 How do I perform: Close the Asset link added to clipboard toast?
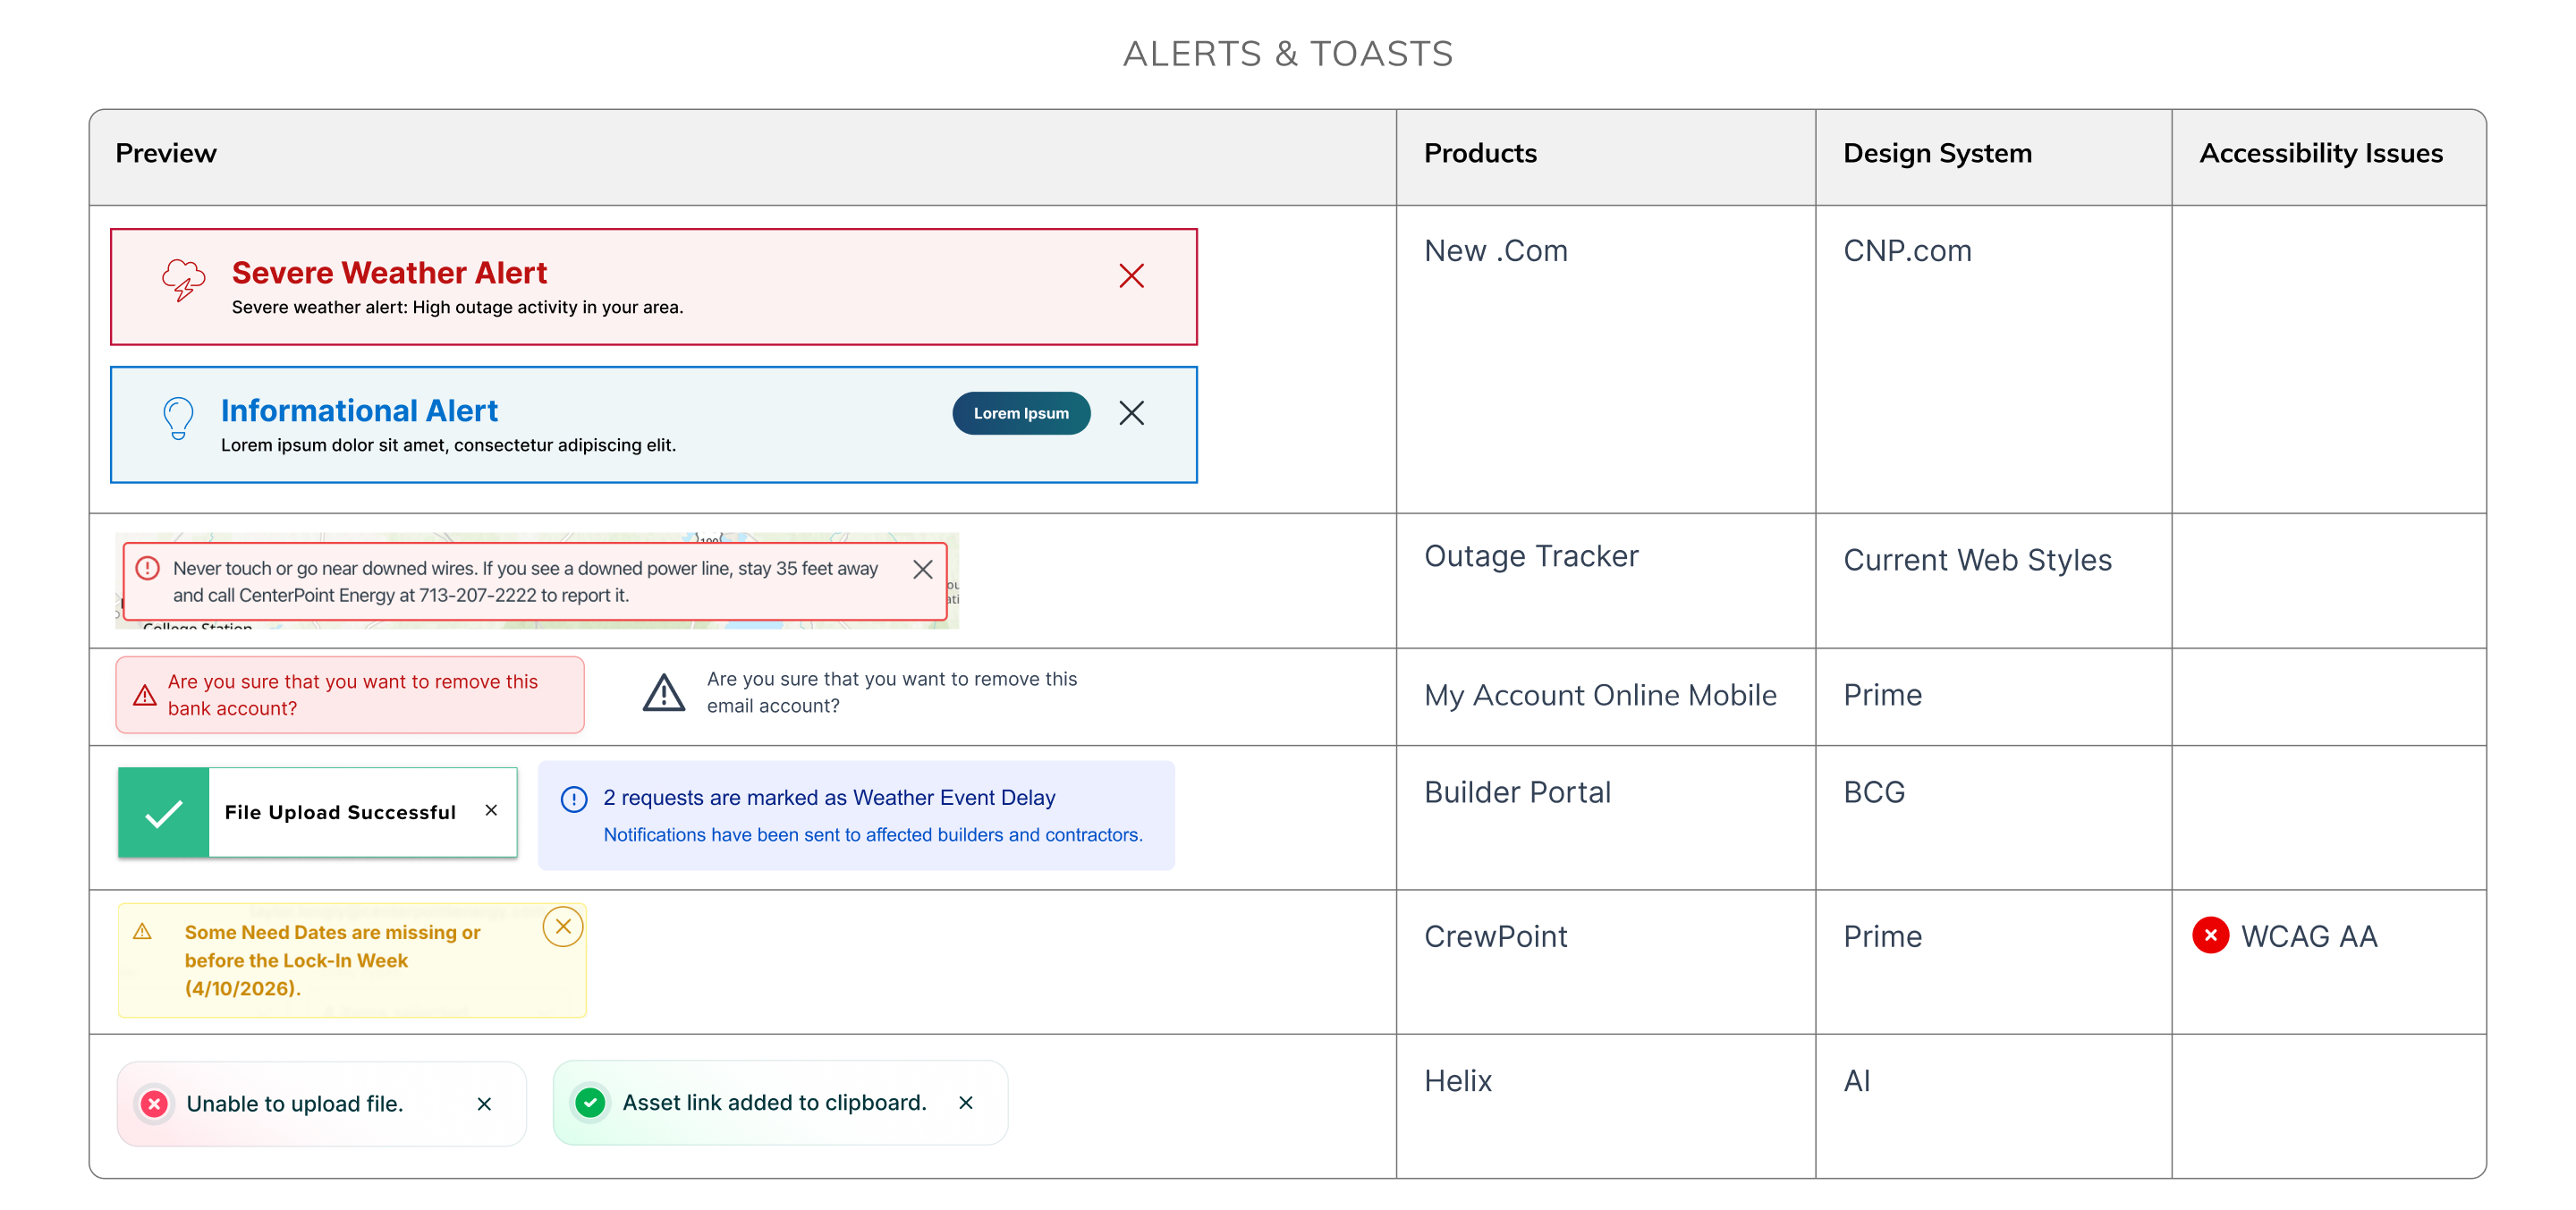click(966, 1102)
